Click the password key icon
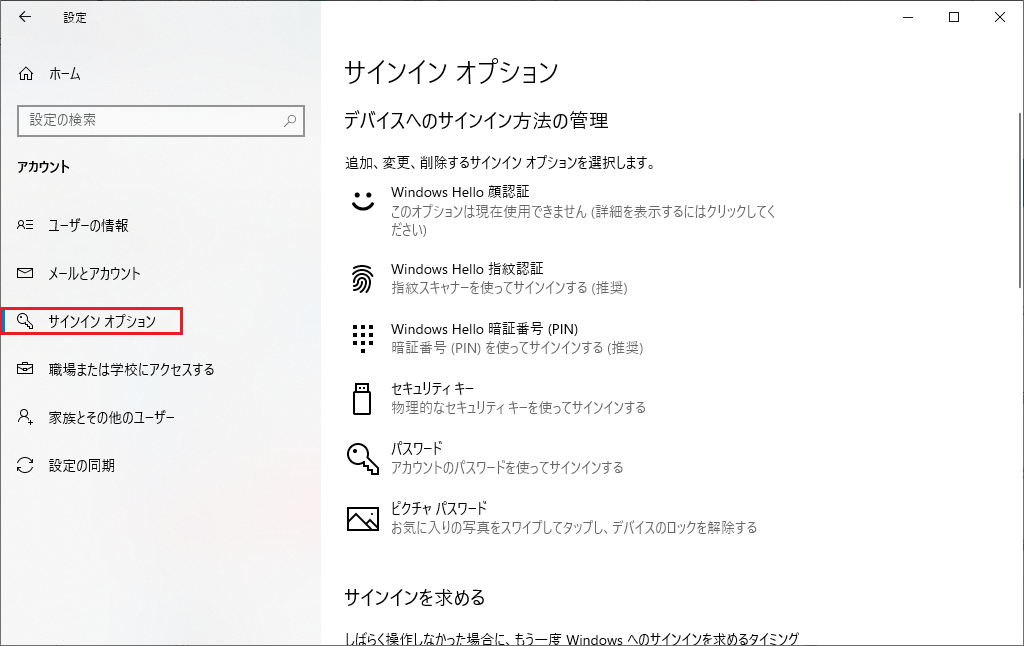The height and width of the screenshot is (646, 1024). point(362,458)
